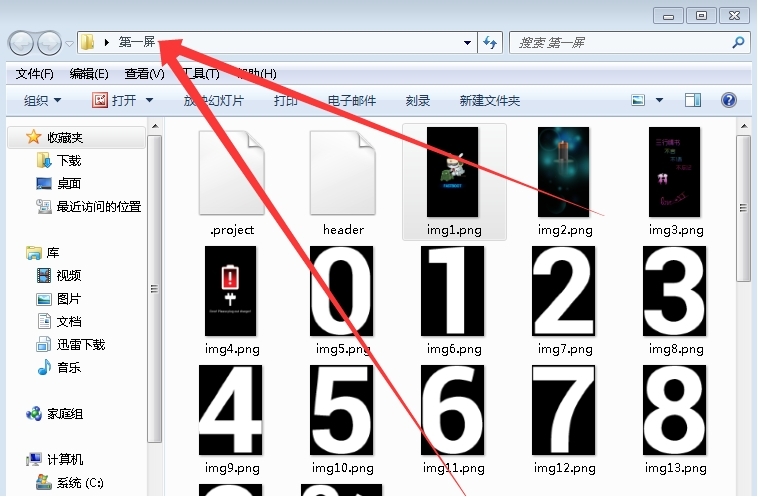This screenshot has height=497, width=758.
Task: Open the 文件(F) menu
Action: click(34, 74)
